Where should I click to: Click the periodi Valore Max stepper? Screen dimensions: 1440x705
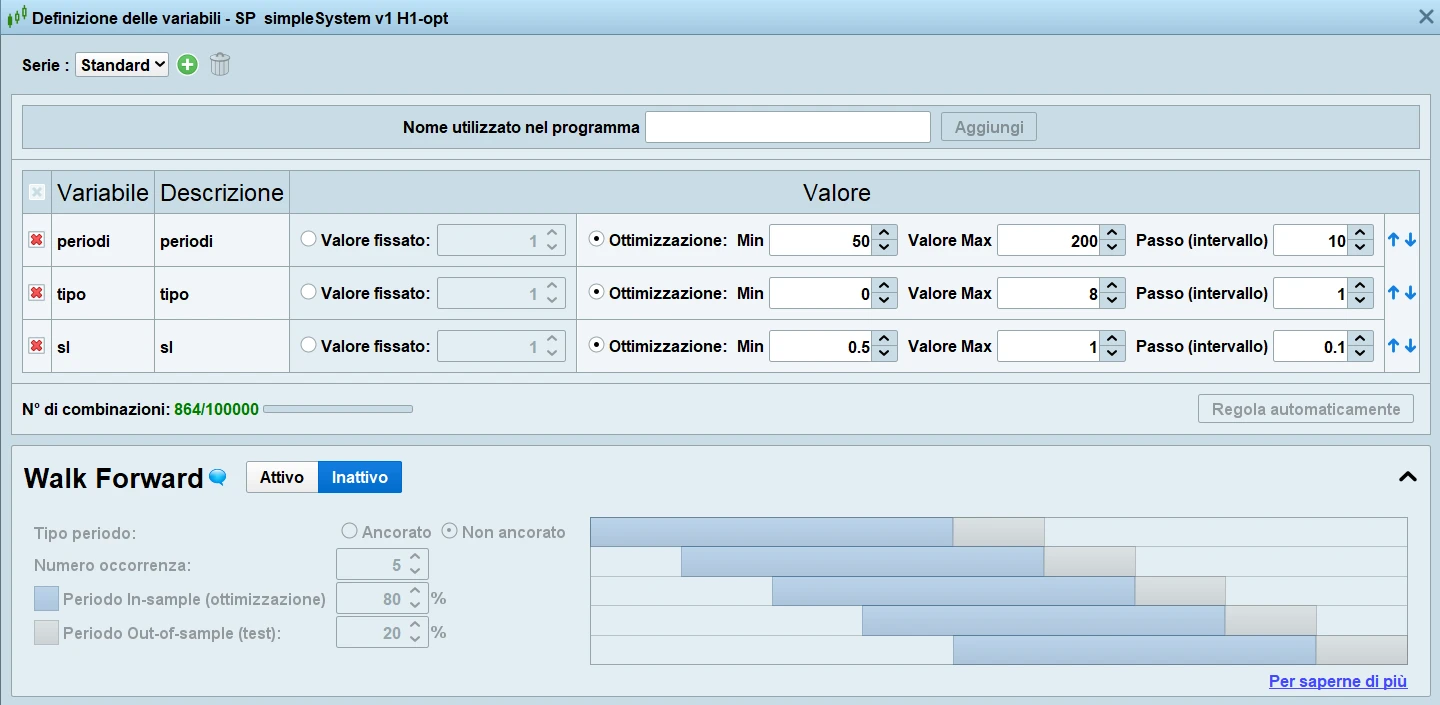(x=1112, y=240)
